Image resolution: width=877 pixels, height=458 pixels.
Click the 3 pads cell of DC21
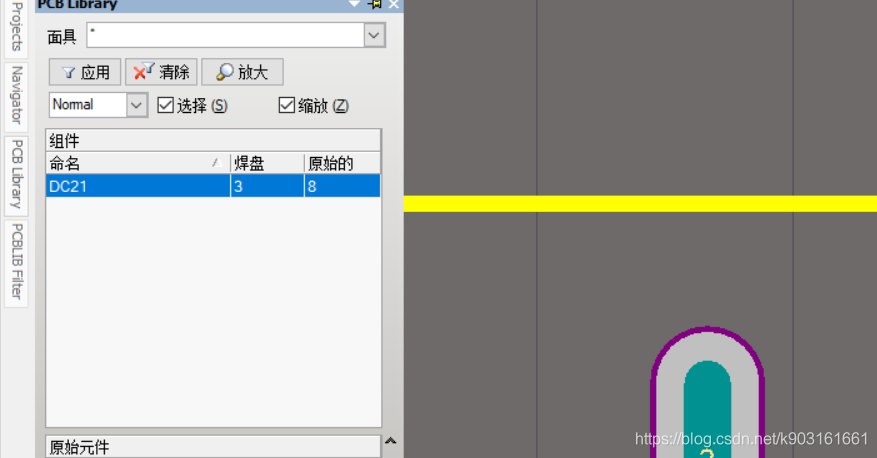[x=267, y=186]
